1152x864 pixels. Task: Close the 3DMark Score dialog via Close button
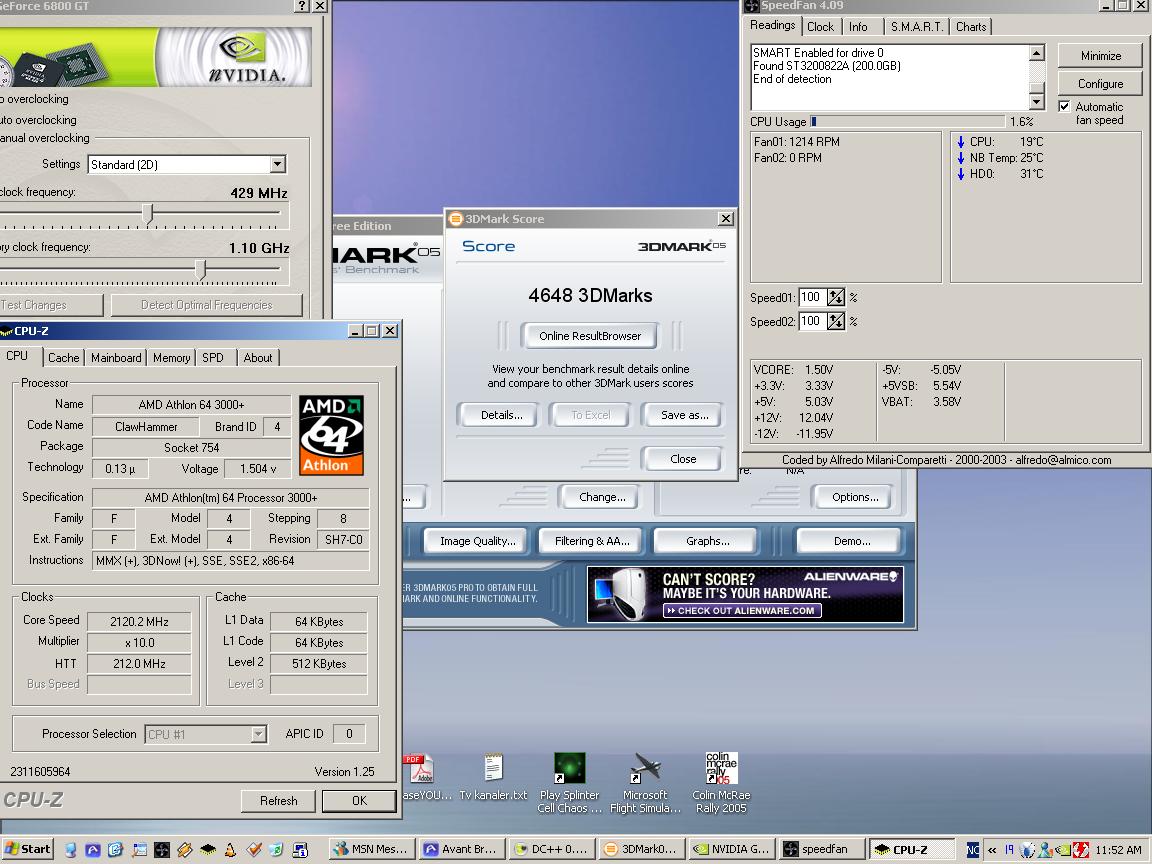[x=683, y=459]
